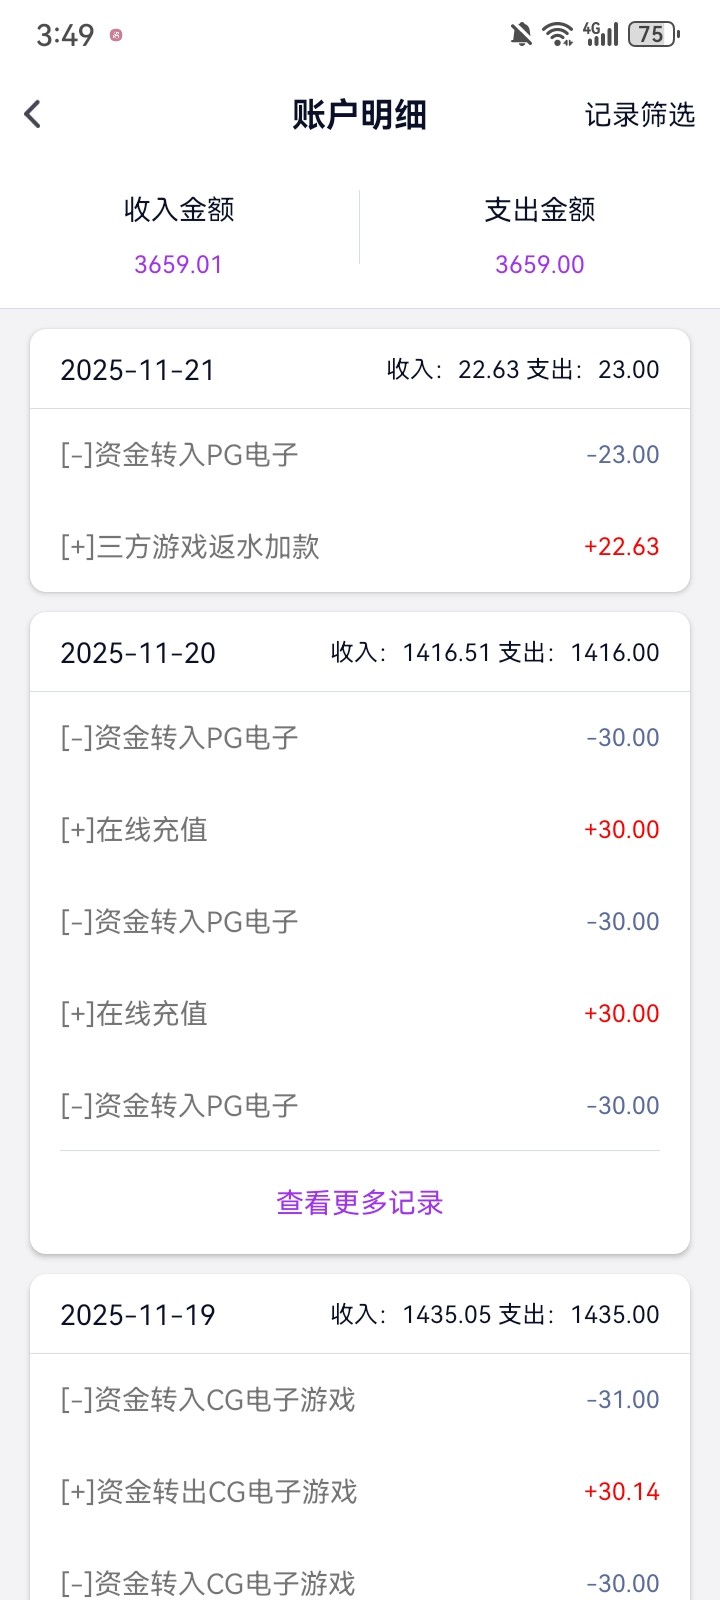Image resolution: width=720 pixels, height=1600 pixels.
Task: Tap the Wi-Fi status icon
Action: [x=557, y=35]
